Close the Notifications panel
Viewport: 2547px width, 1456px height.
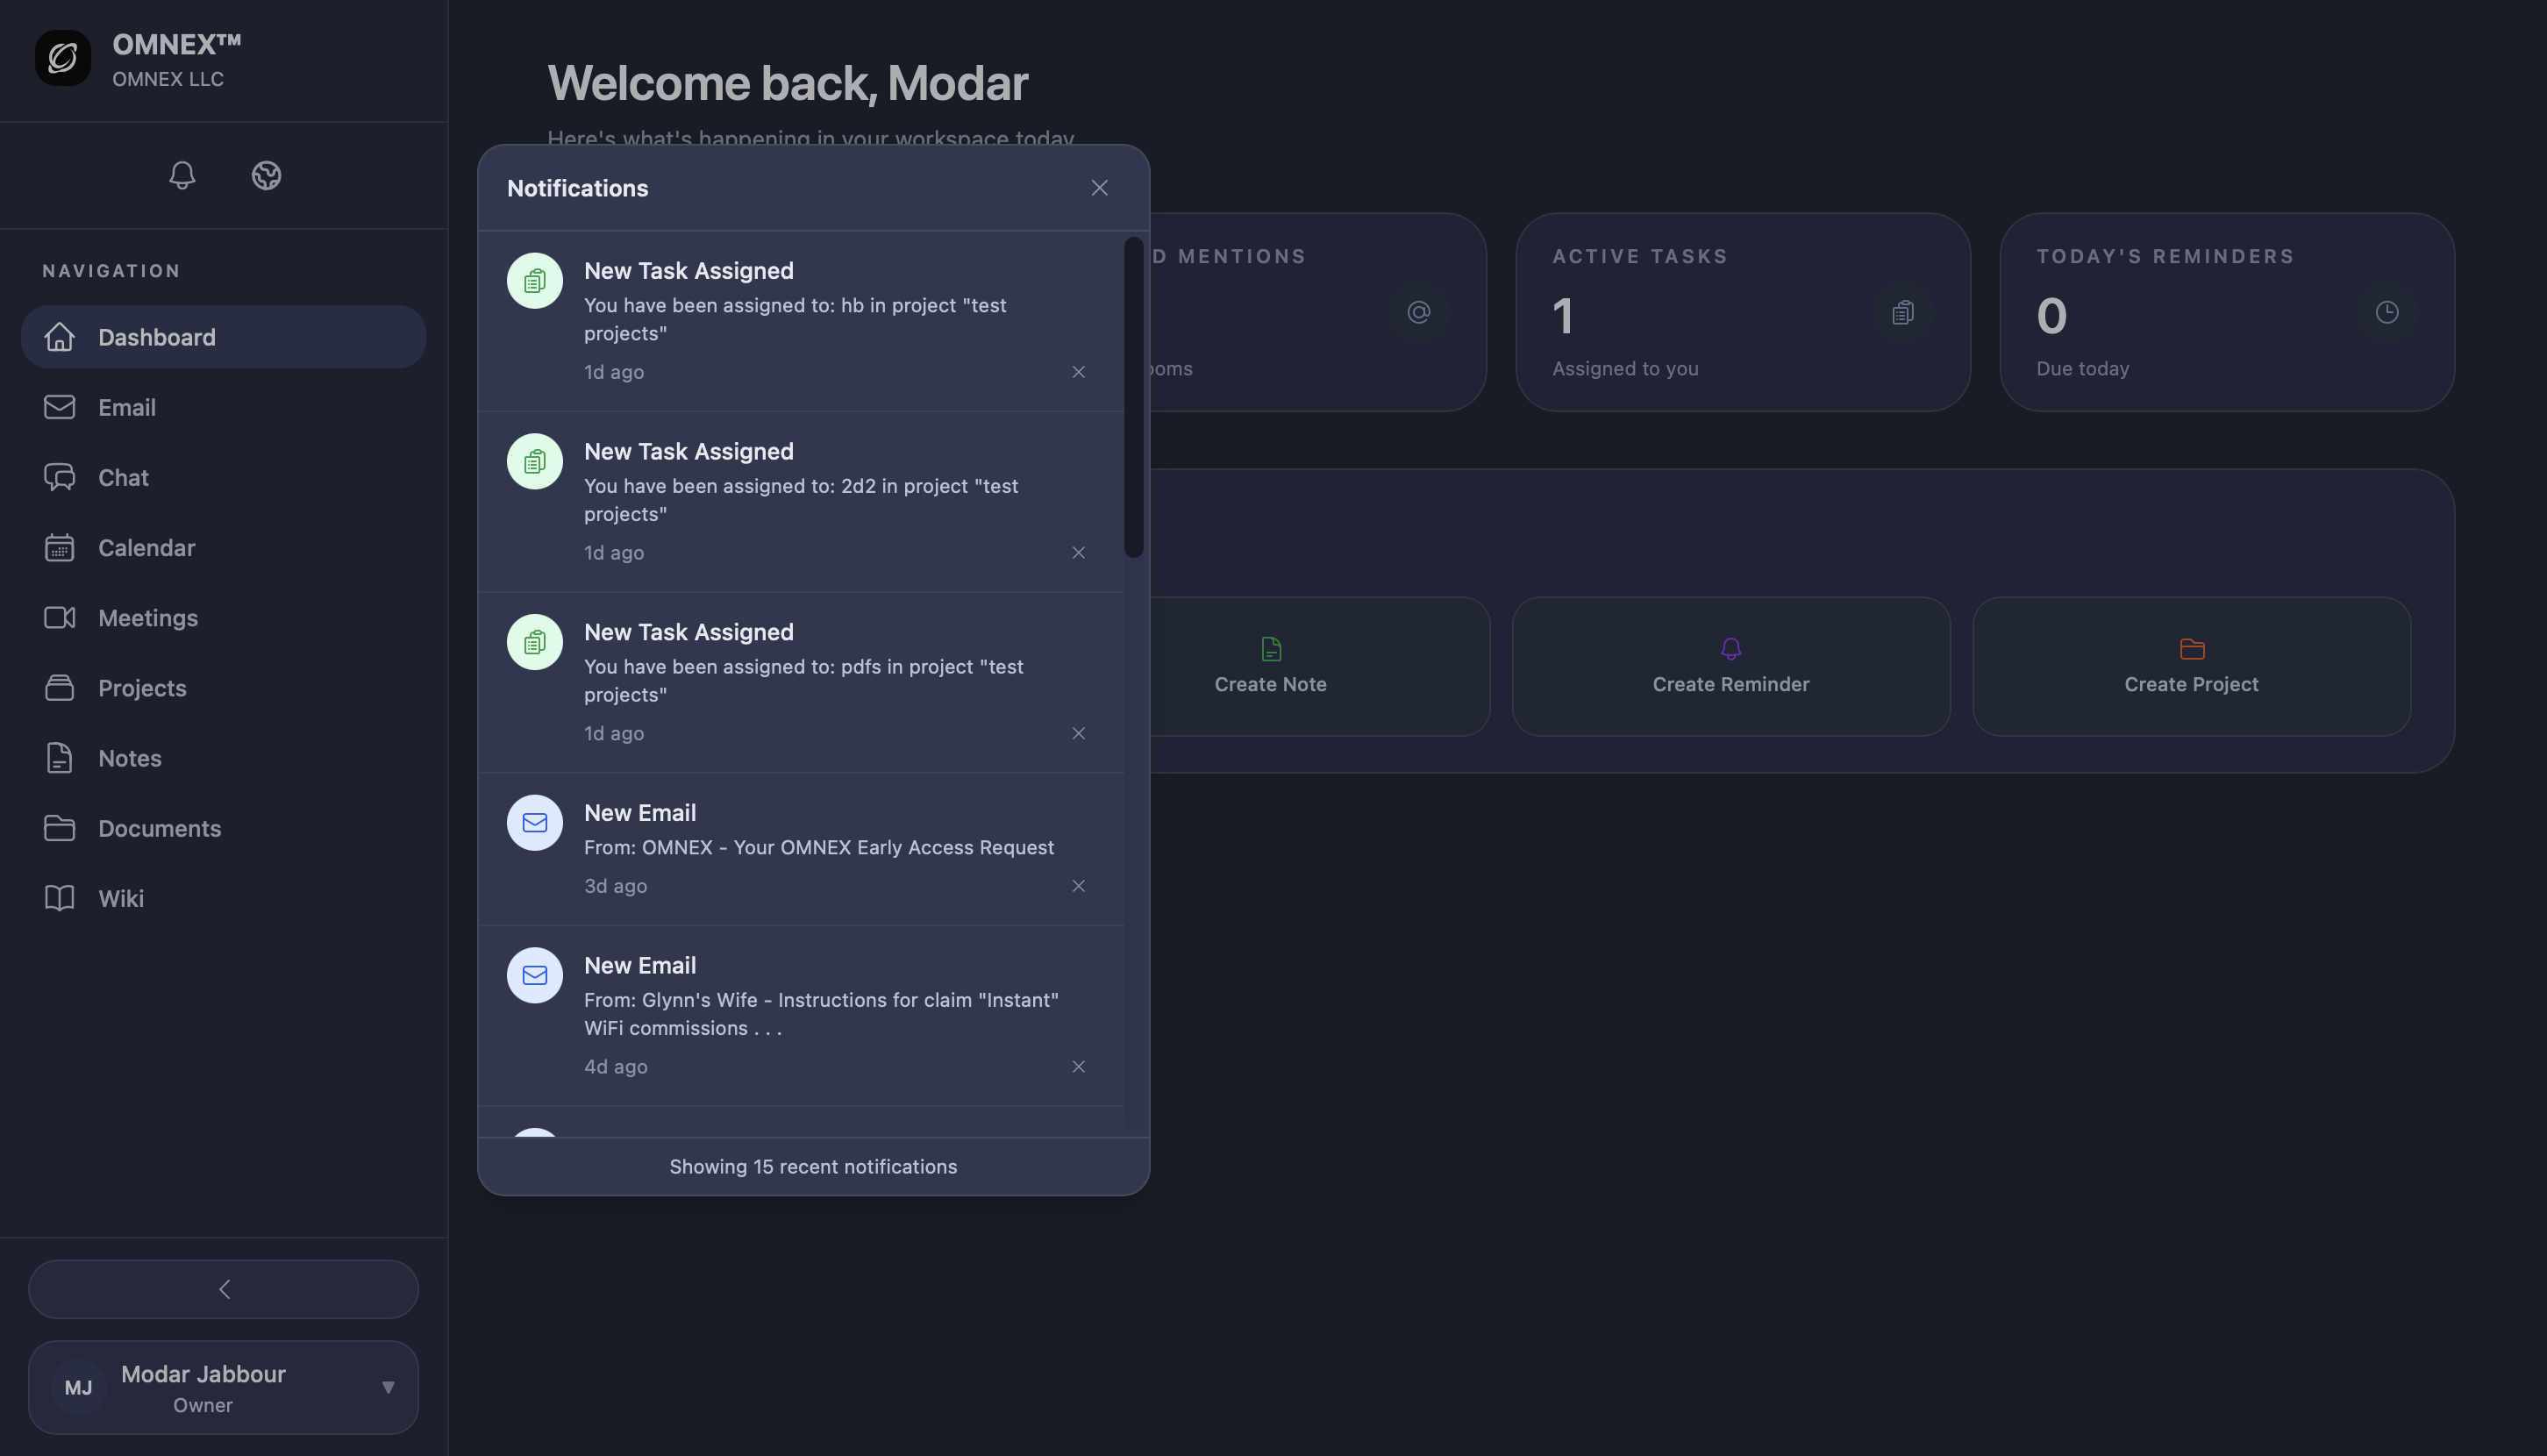pos(1099,188)
